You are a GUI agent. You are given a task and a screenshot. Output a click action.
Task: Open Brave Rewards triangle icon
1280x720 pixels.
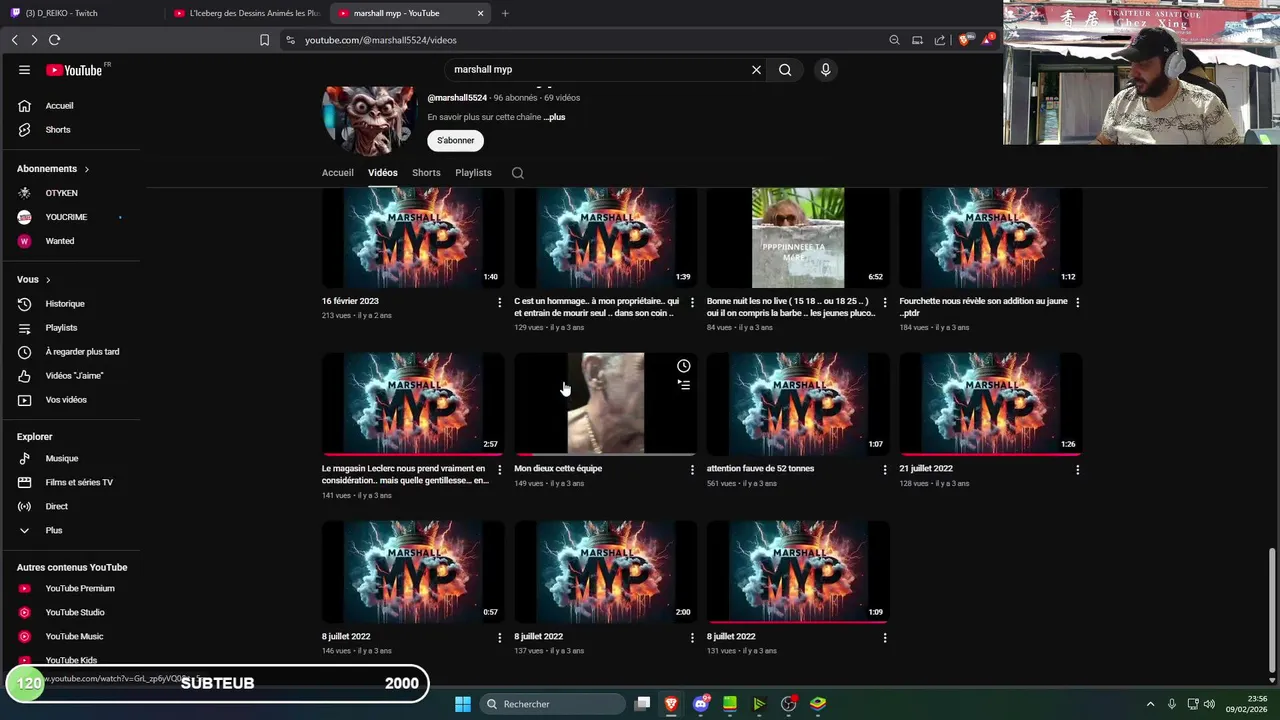[x=987, y=40]
